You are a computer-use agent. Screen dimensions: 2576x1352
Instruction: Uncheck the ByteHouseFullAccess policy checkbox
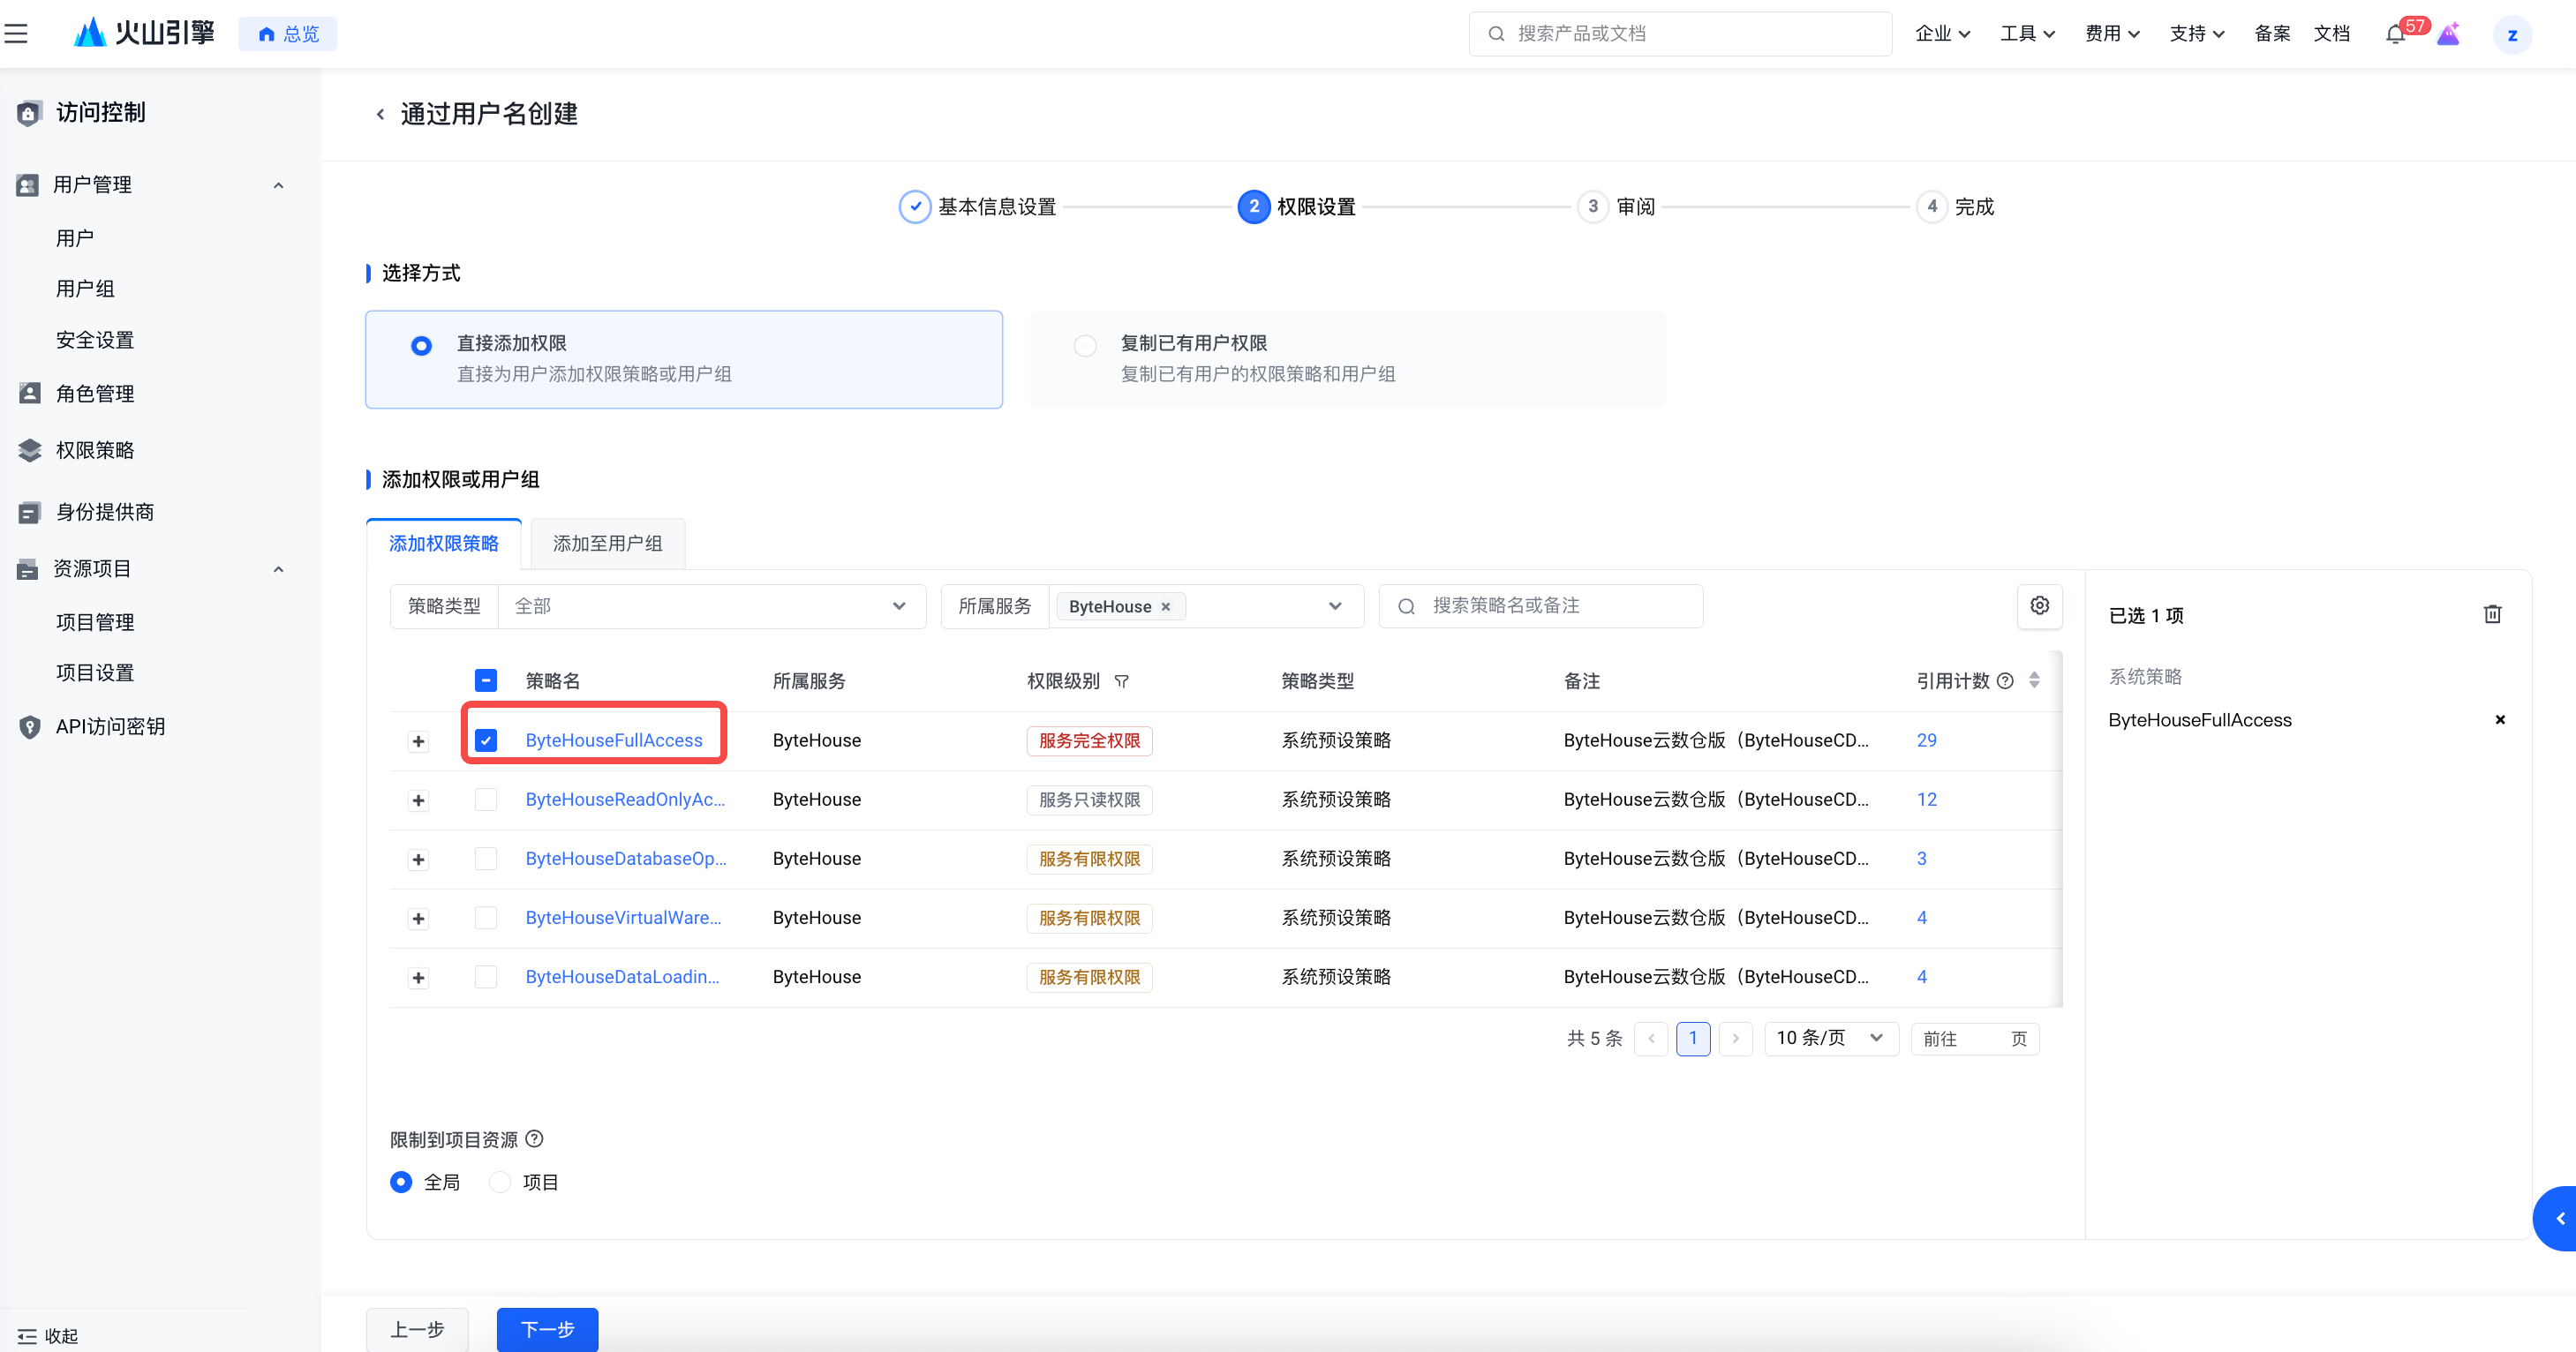(x=486, y=741)
